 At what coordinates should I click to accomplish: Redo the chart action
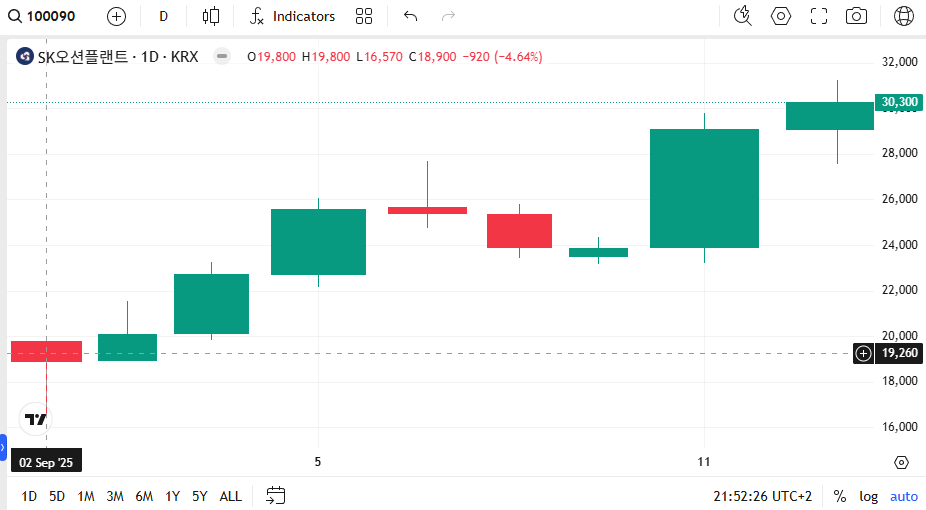[449, 17]
